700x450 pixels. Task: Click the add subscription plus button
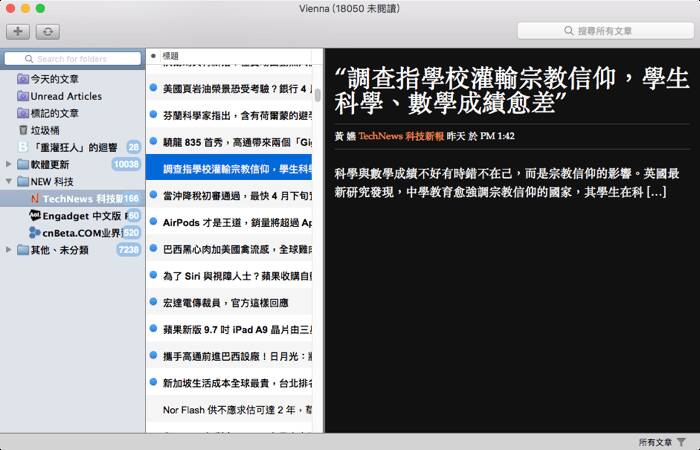pyautogui.click(x=18, y=31)
